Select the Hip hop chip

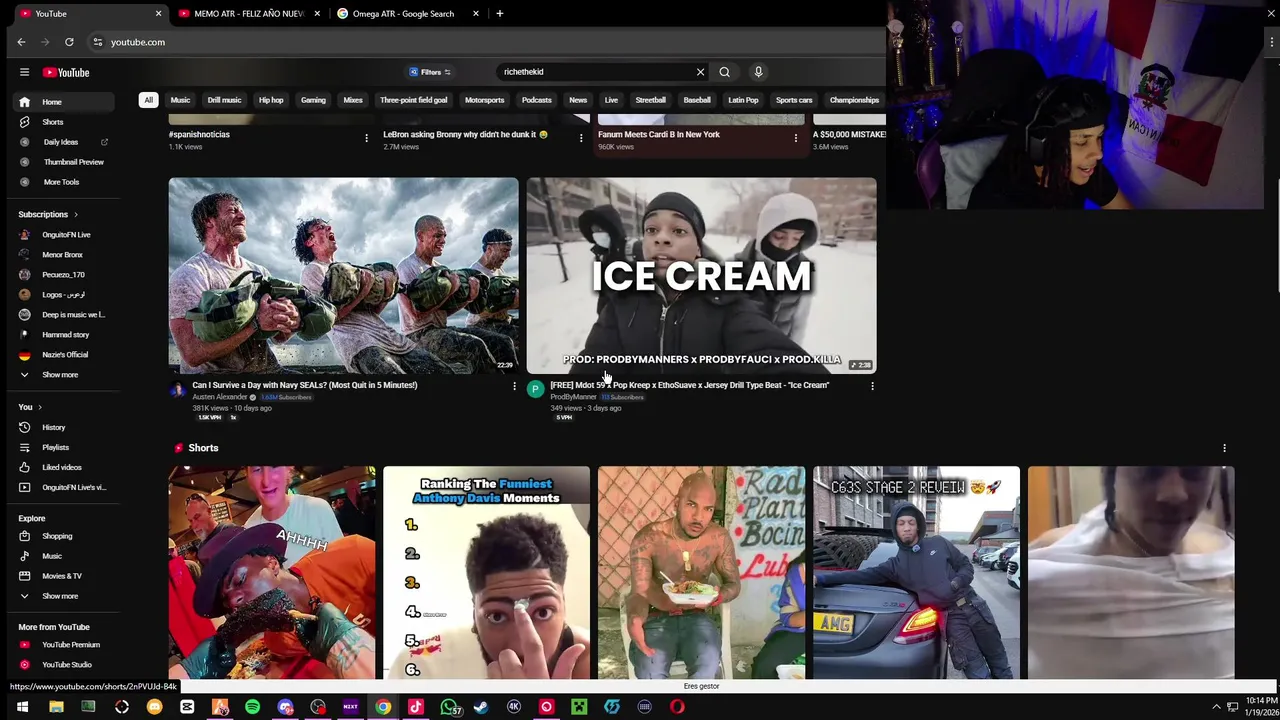tap(271, 100)
